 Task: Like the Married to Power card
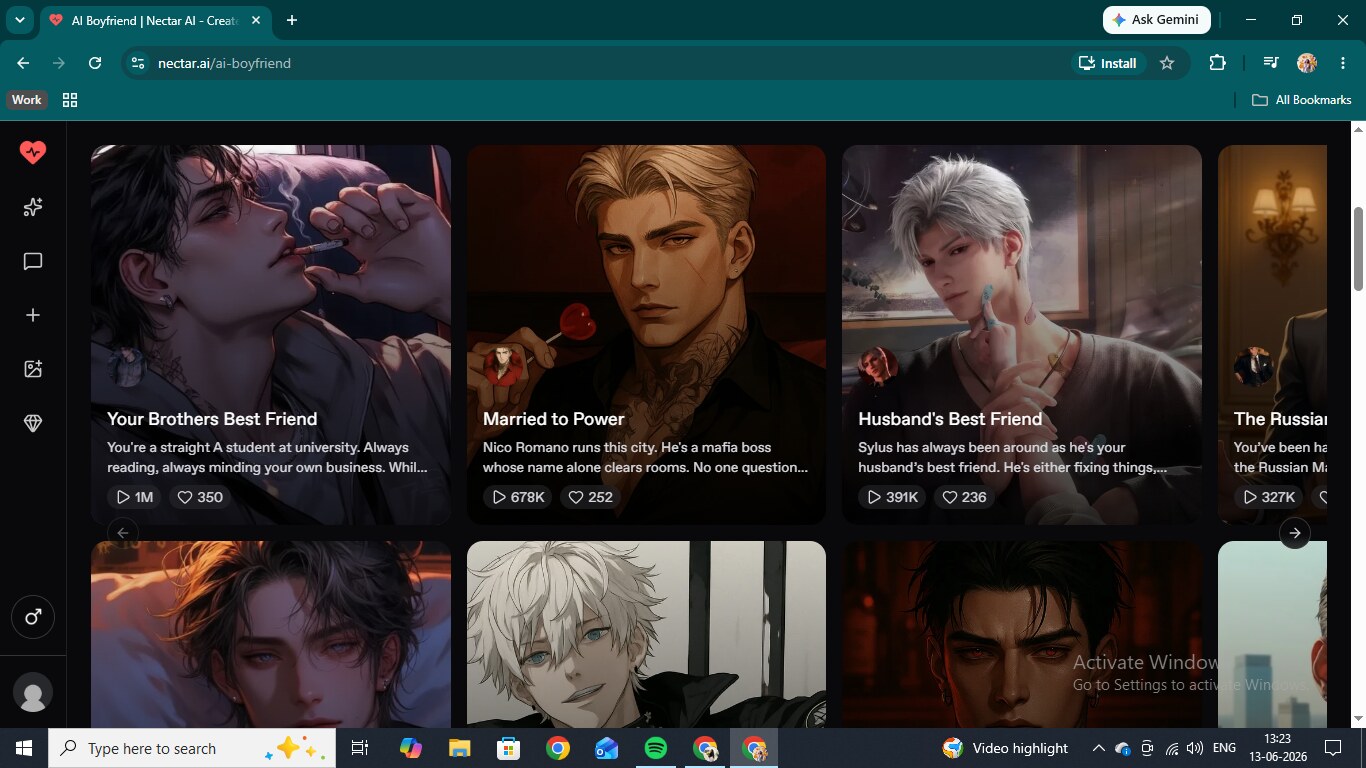coord(589,497)
